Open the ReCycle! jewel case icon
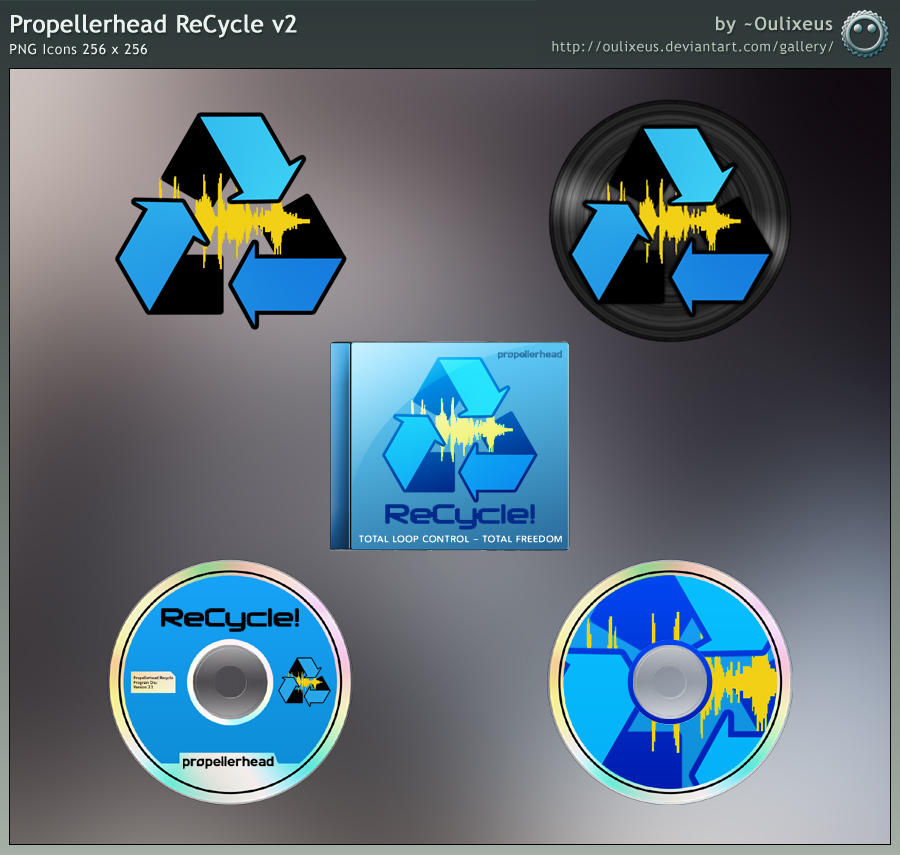The width and height of the screenshot is (900, 855). coord(448,445)
